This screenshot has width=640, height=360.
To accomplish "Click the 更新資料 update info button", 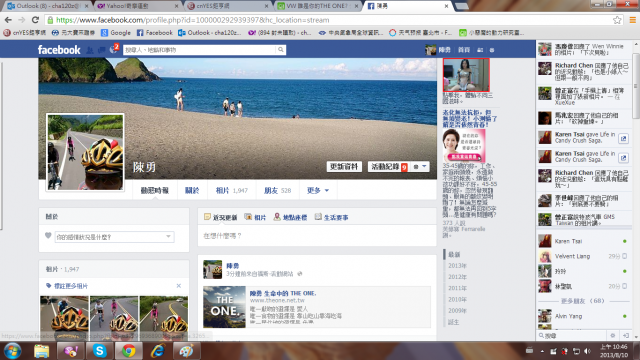I will (344, 167).
